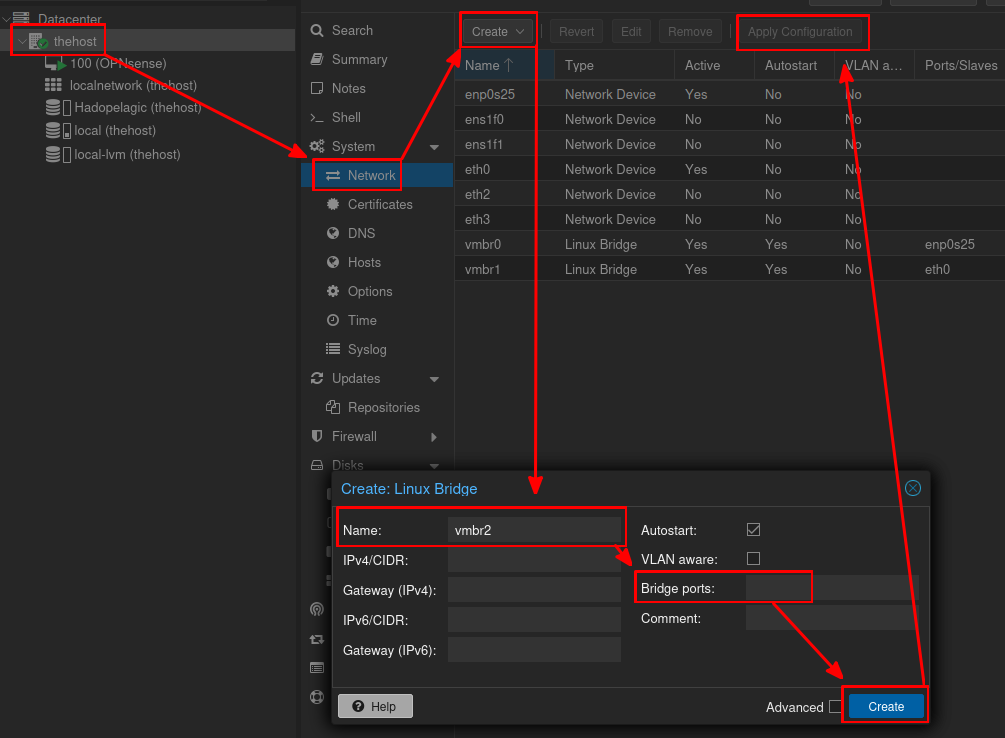Click the Time clock icon

tap(333, 320)
